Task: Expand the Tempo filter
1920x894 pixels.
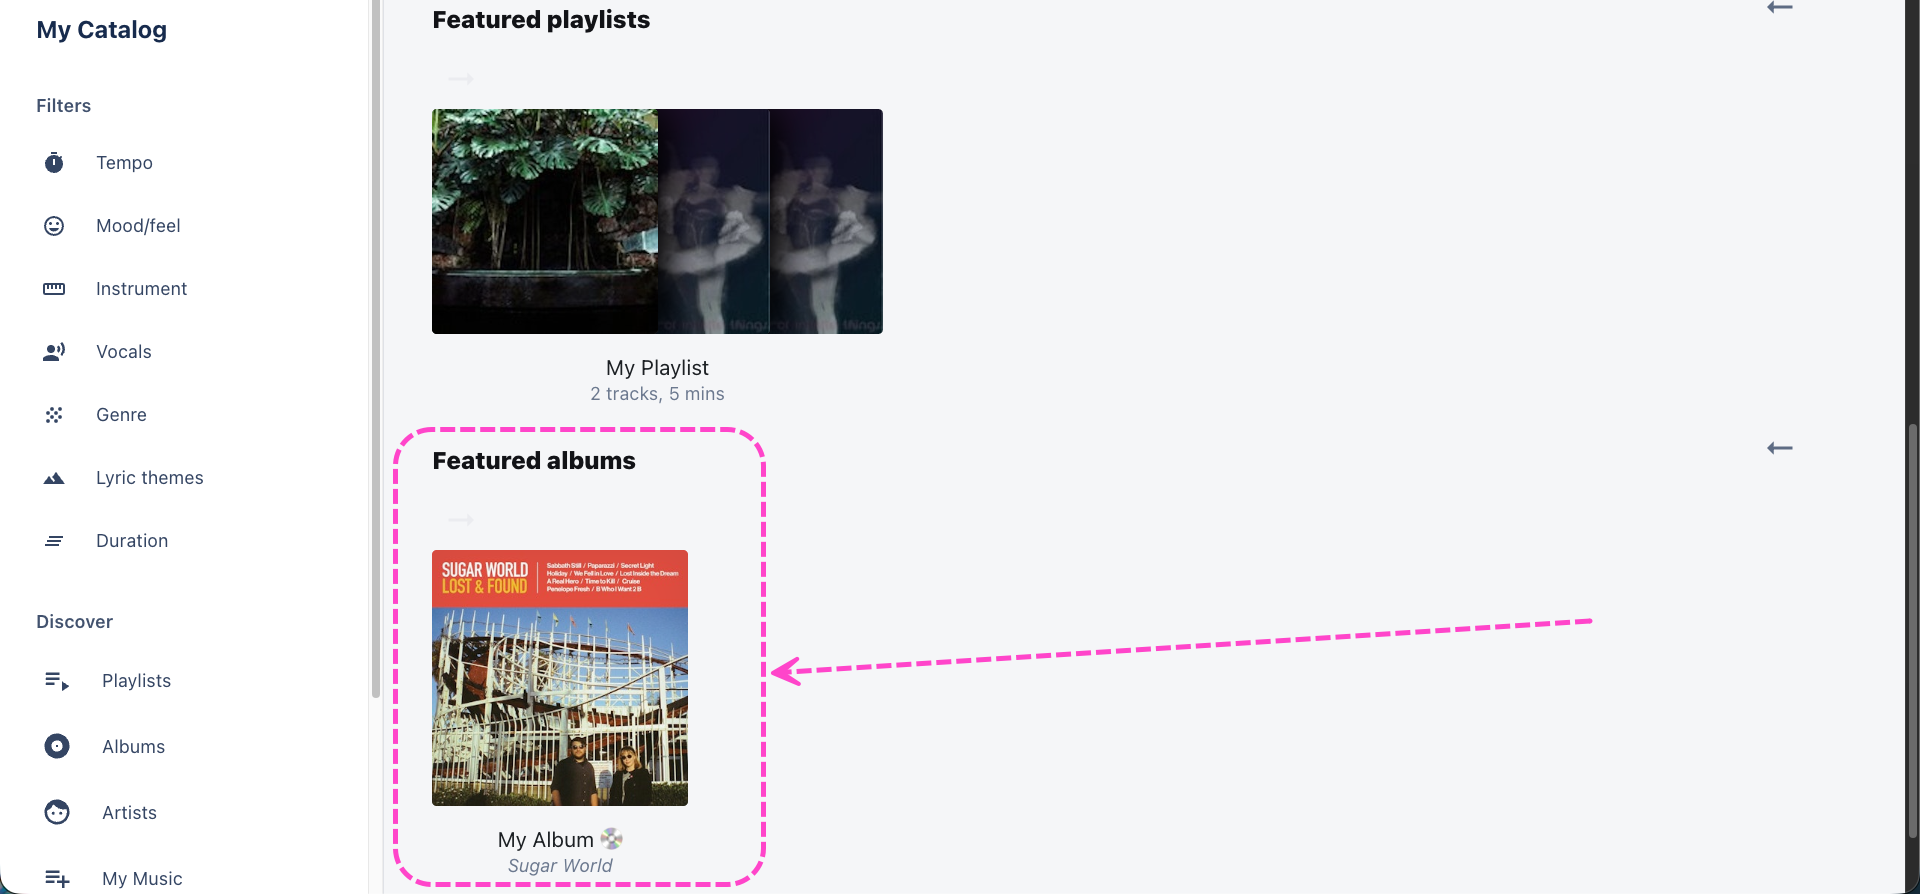Action: pos(124,162)
